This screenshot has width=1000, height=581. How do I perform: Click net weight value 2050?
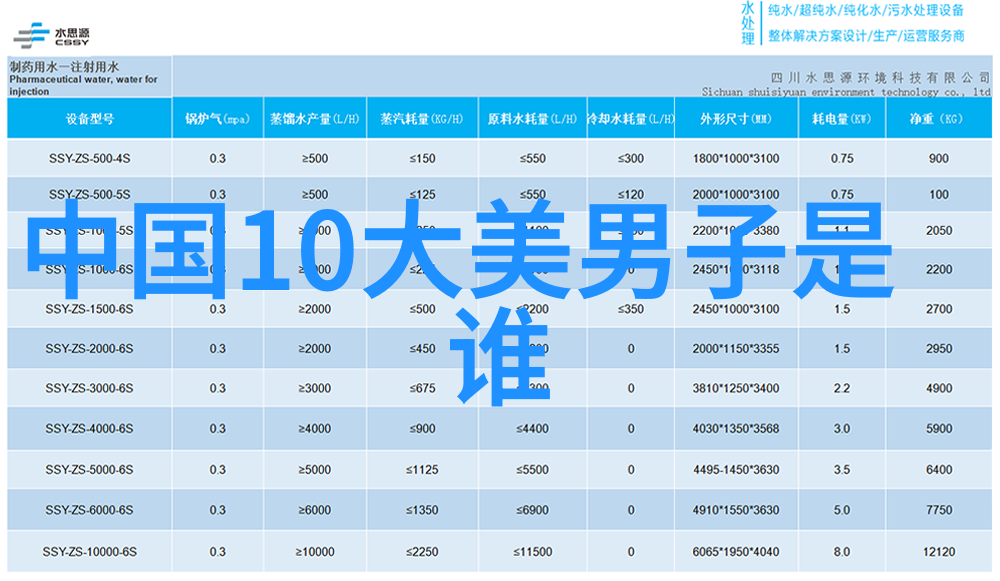[939, 231]
